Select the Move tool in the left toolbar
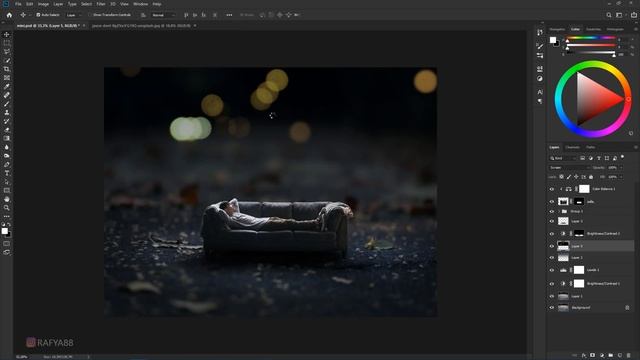Viewport: 640px width, 360px height. pyautogui.click(x=7, y=34)
